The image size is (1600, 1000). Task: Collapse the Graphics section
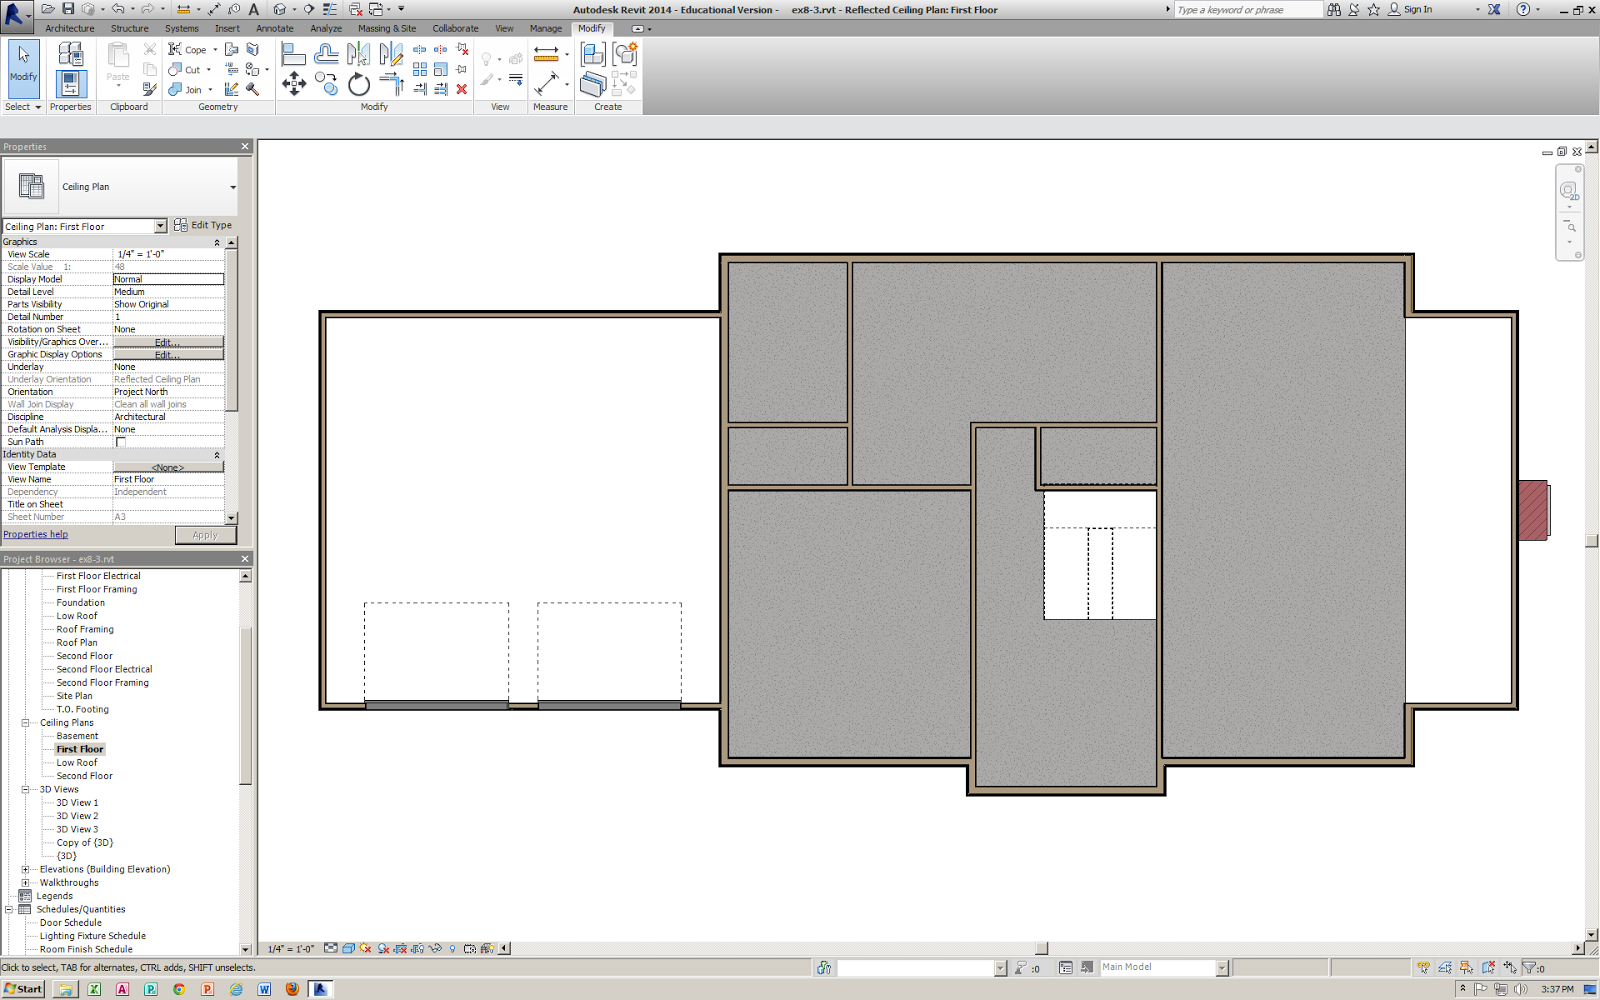point(217,242)
